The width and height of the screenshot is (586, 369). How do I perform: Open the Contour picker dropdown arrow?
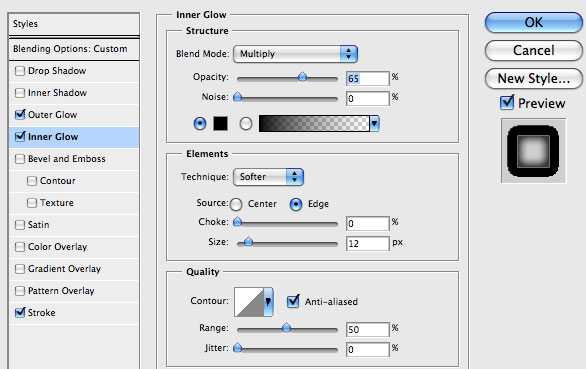pos(268,302)
